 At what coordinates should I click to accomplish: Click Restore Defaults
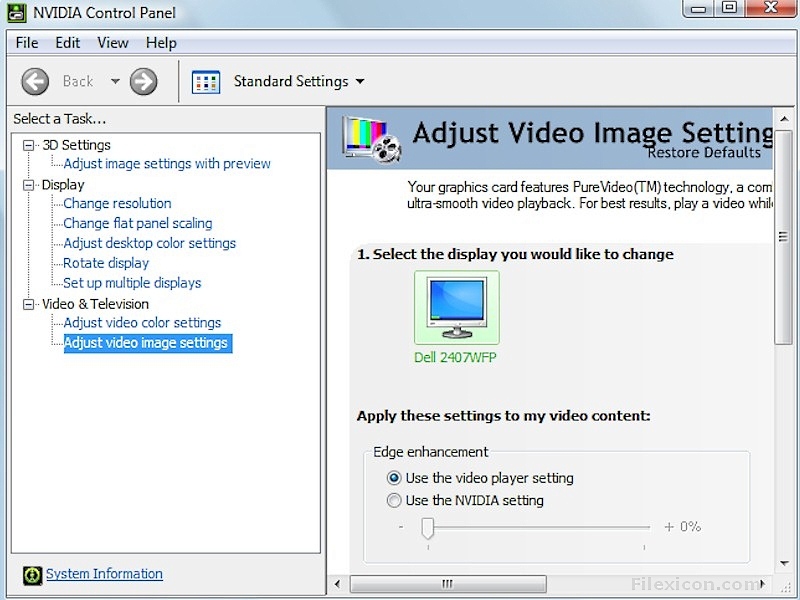click(703, 153)
